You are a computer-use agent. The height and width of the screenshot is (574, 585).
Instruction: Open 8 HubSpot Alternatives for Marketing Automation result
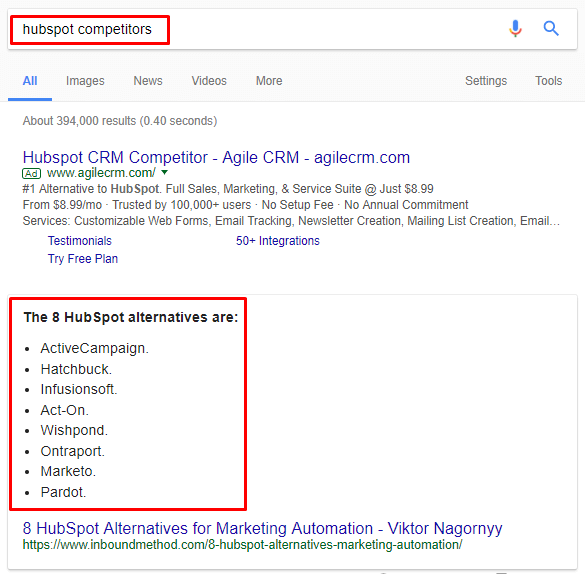(x=262, y=528)
